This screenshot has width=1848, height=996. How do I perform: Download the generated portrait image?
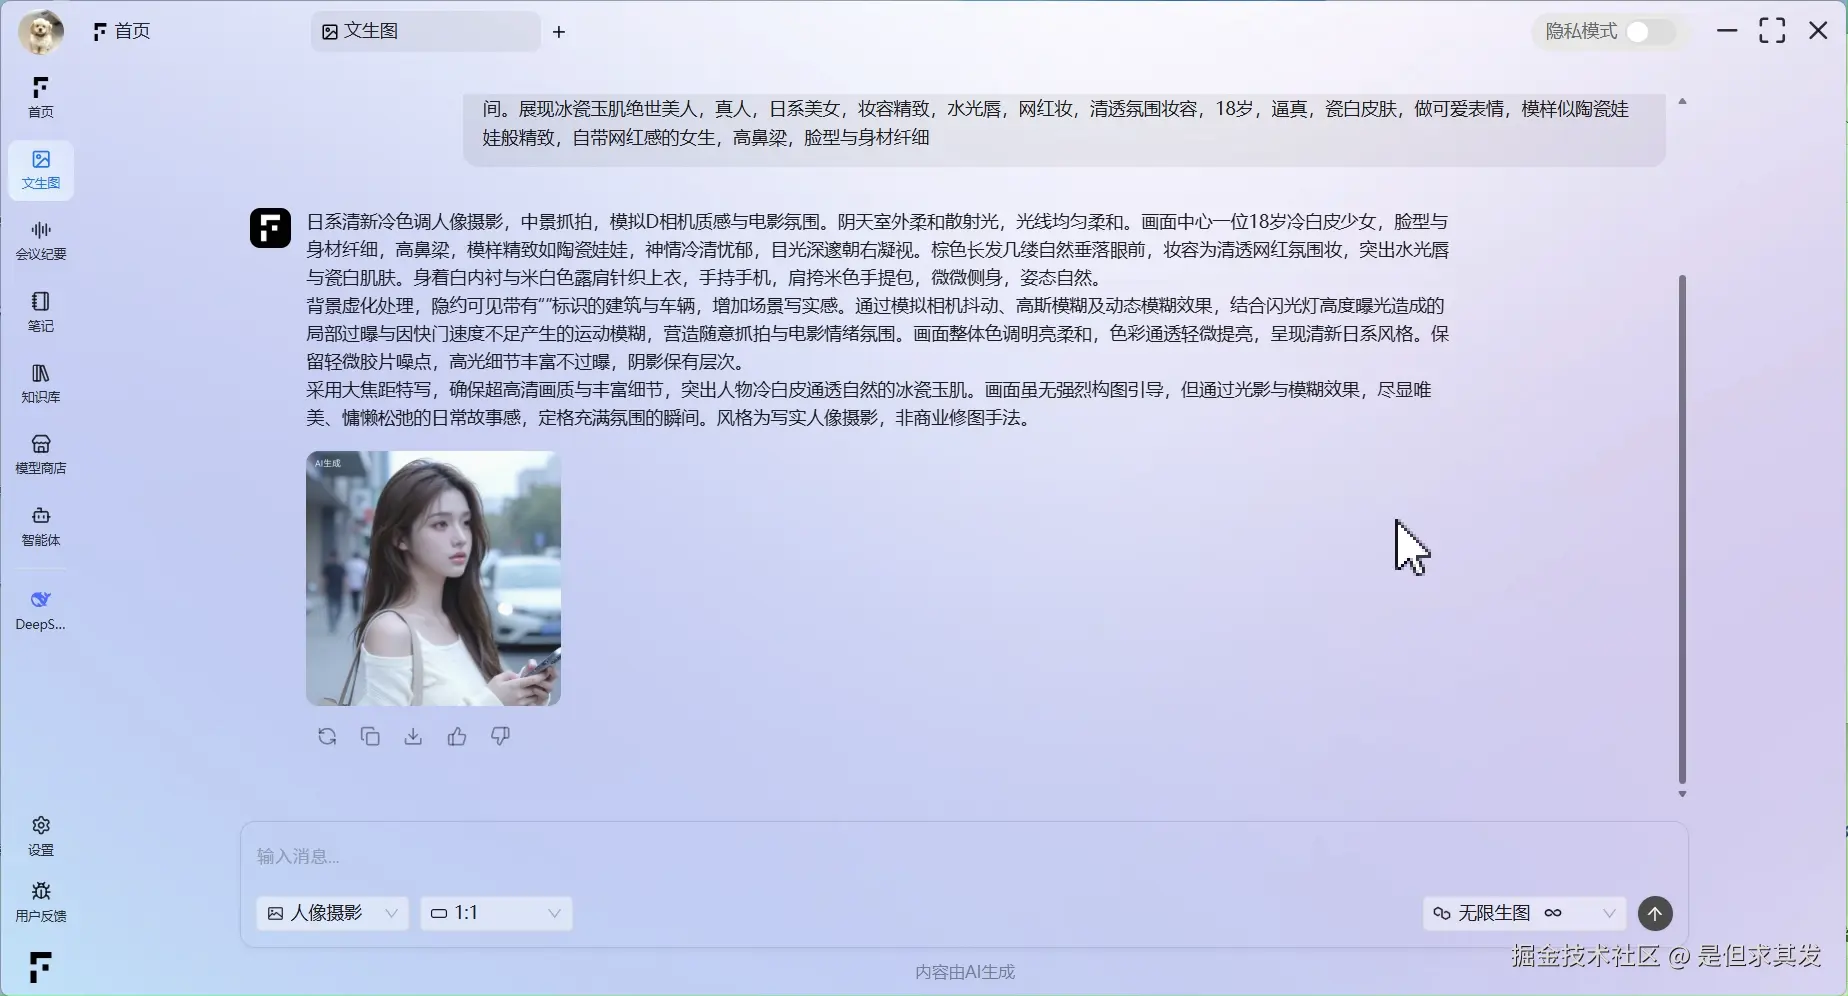point(413,736)
